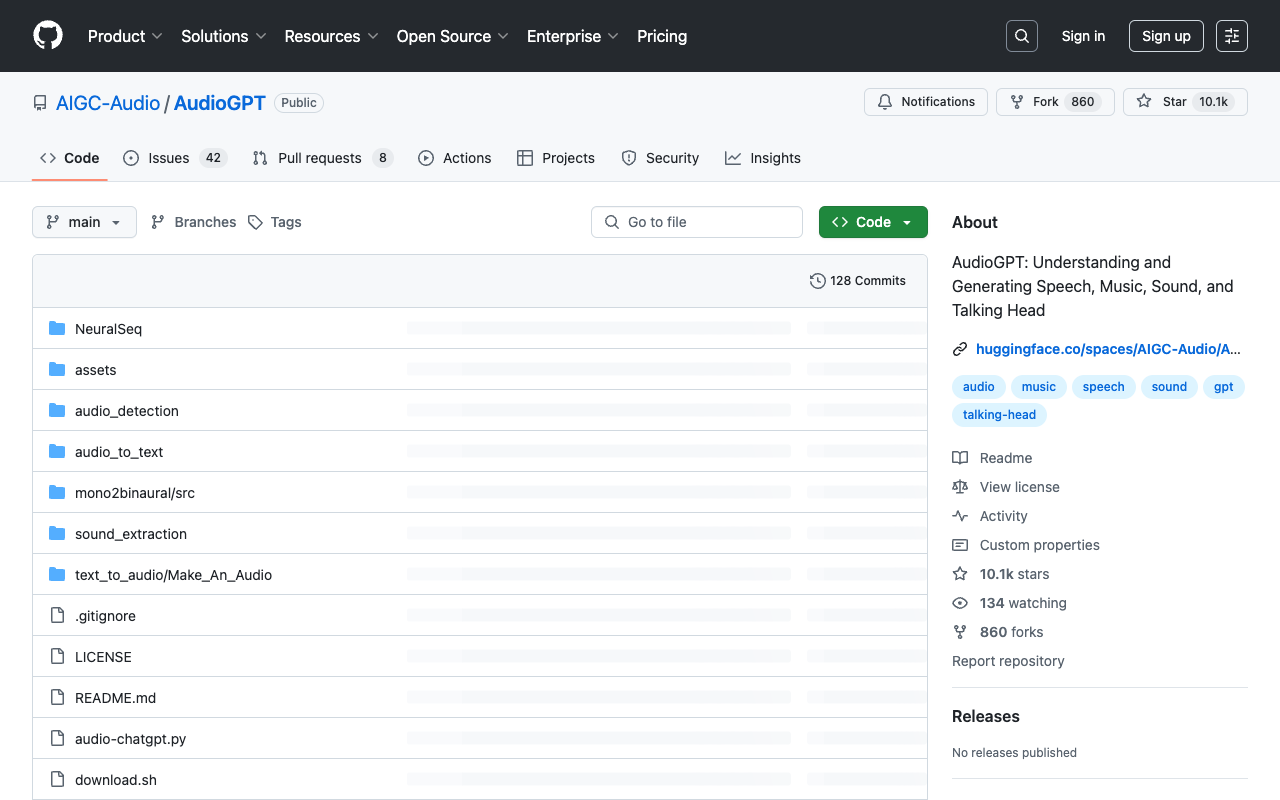Switch to the Projects tab

[x=556, y=158]
